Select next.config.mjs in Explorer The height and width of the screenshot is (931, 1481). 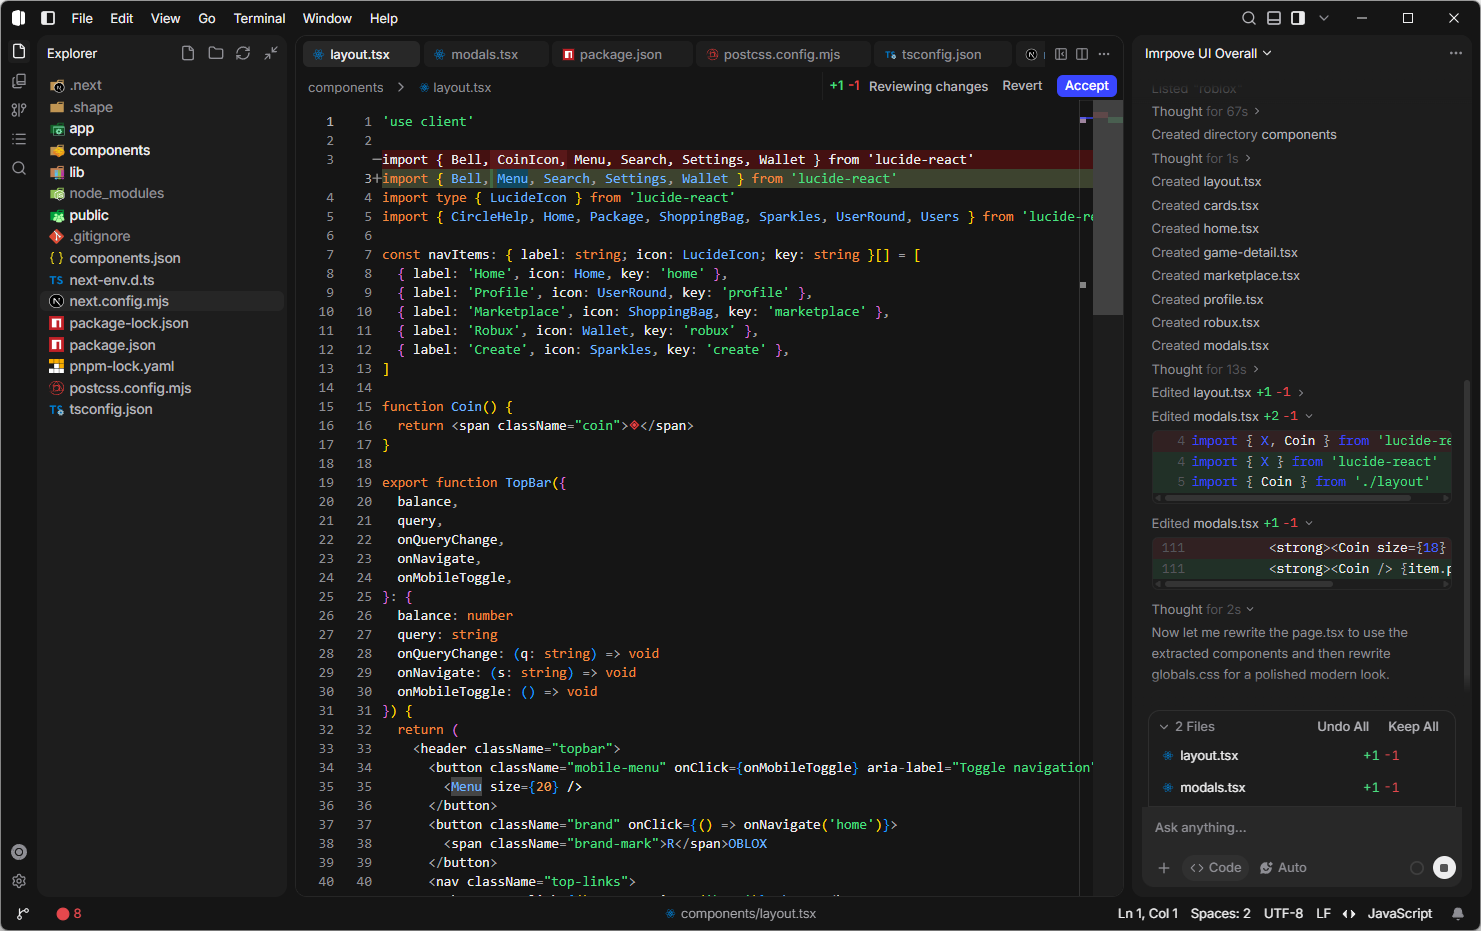(162, 301)
